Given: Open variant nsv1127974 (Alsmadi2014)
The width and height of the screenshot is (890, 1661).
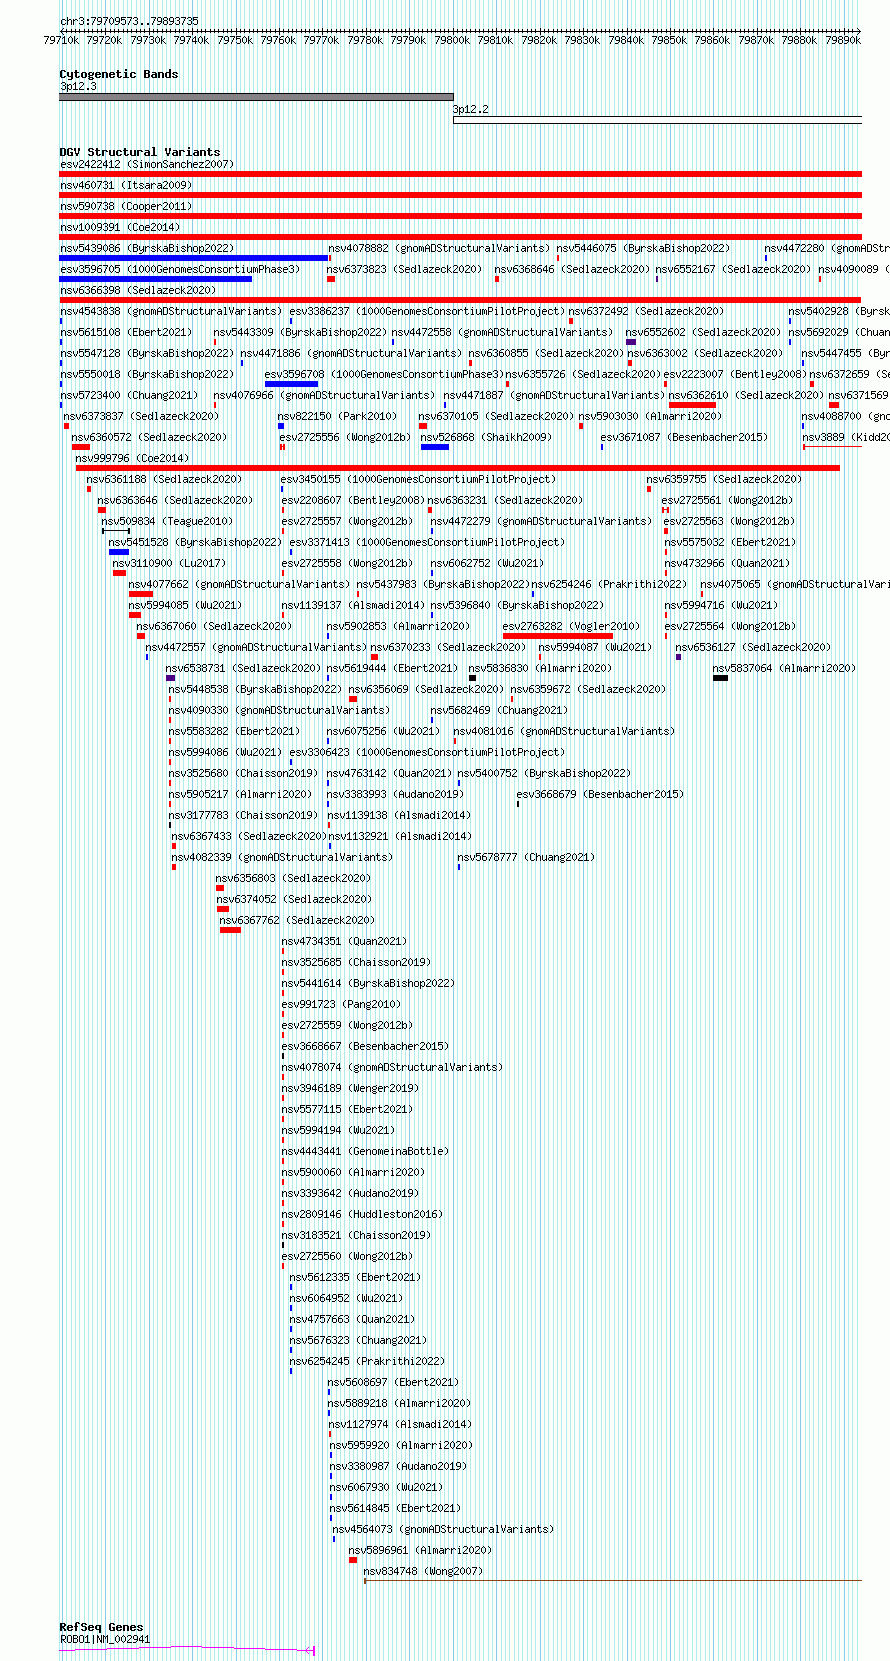Looking at the screenshot, I should 399,1424.
